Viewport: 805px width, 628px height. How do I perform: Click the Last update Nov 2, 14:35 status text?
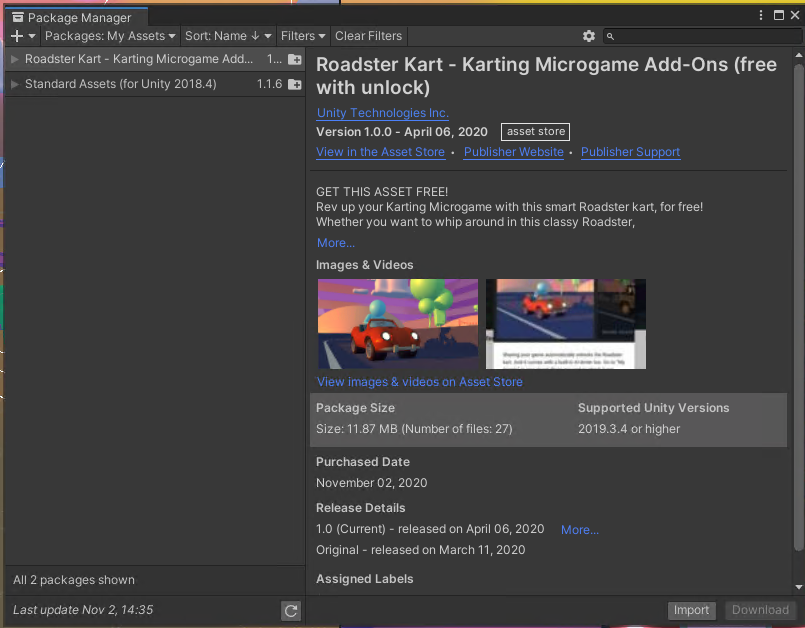coord(83,610)
